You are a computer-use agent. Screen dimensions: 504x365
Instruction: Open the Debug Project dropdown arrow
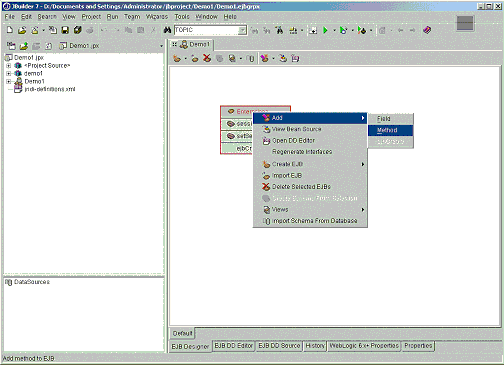pos(352,30)
